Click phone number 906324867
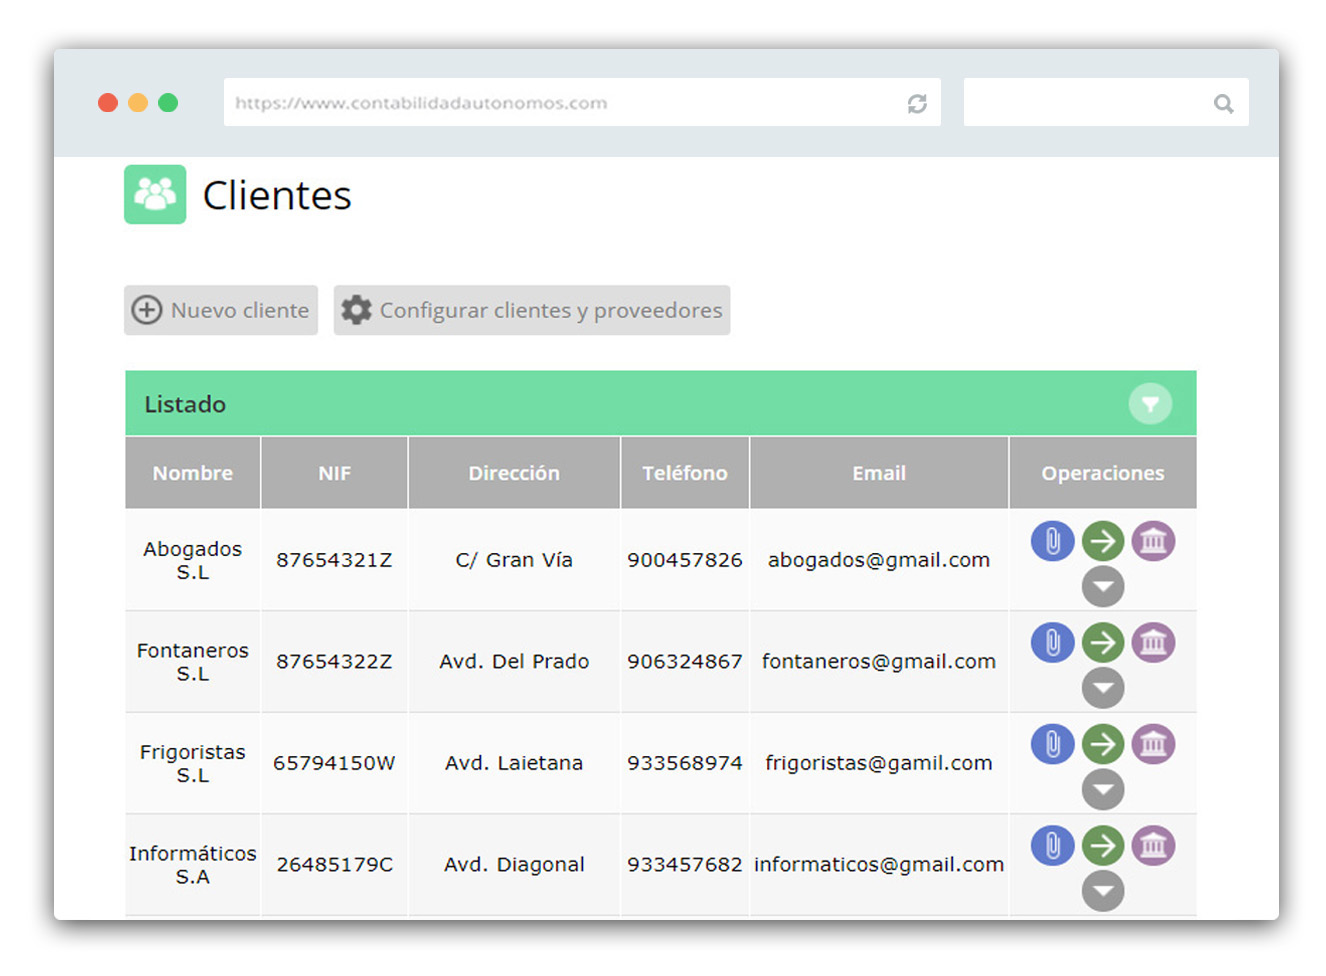This screenshot has width=1326, height=976. [x=685, y=662]
